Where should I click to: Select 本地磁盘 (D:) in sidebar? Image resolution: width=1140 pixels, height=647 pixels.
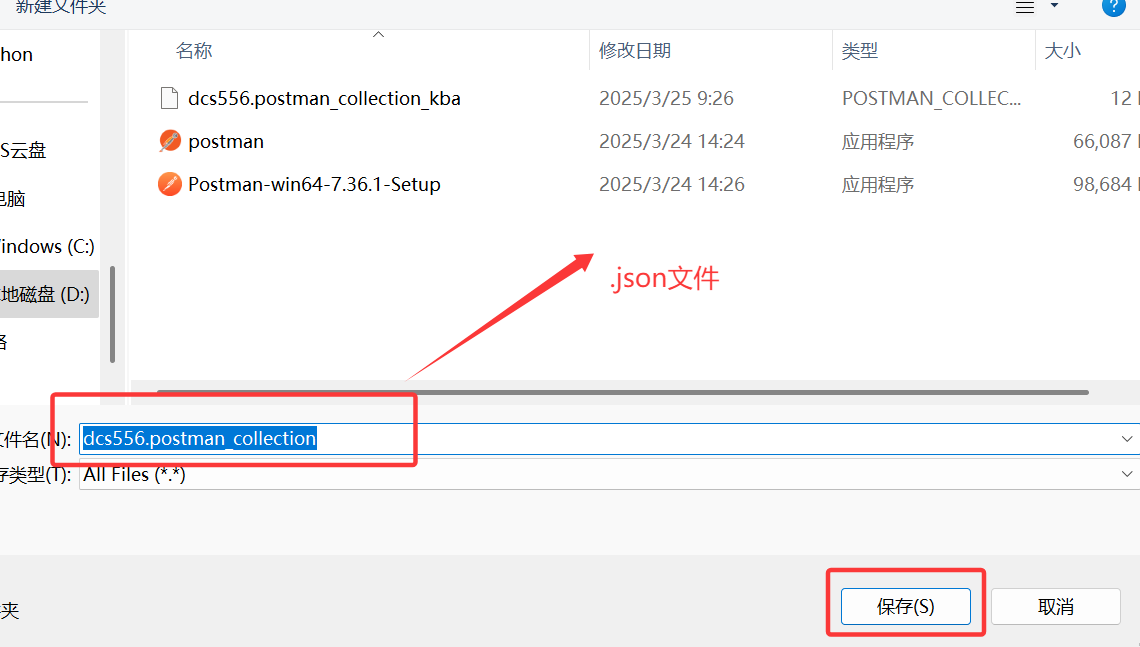coord(47,294)
